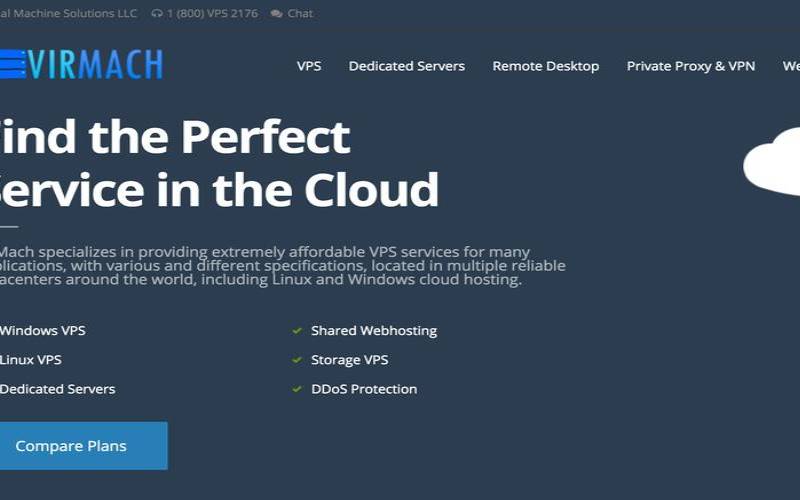Screen dimensions: 800x500
Task: Click Dedicated Servers in the feature list
Action: coord(57,389)
